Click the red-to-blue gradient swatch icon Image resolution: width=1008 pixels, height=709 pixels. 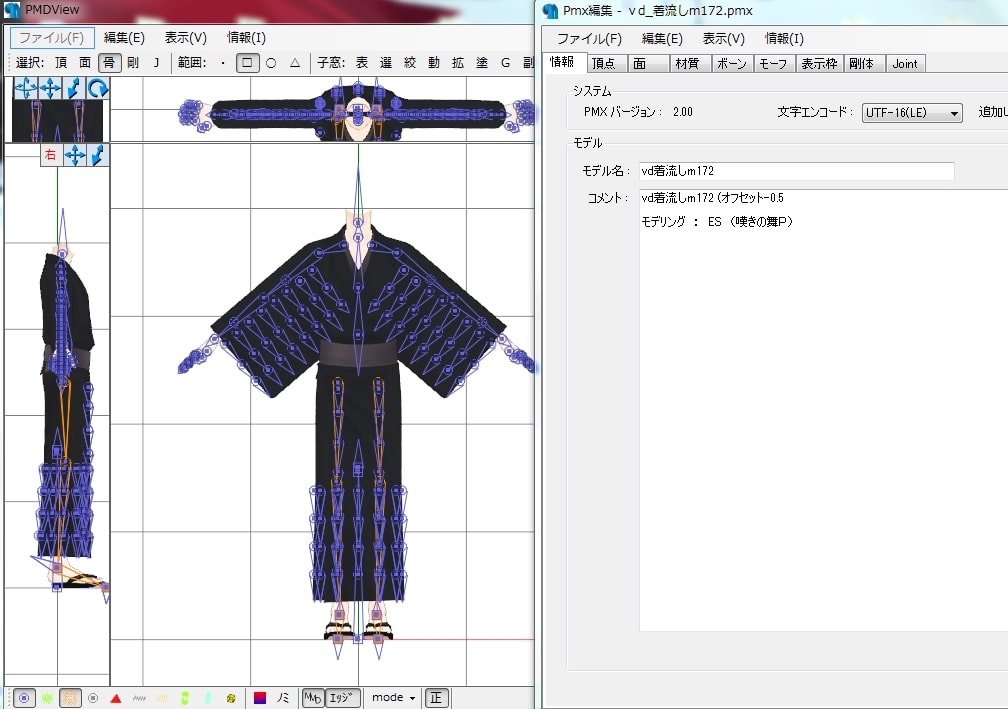click(260, 697)
